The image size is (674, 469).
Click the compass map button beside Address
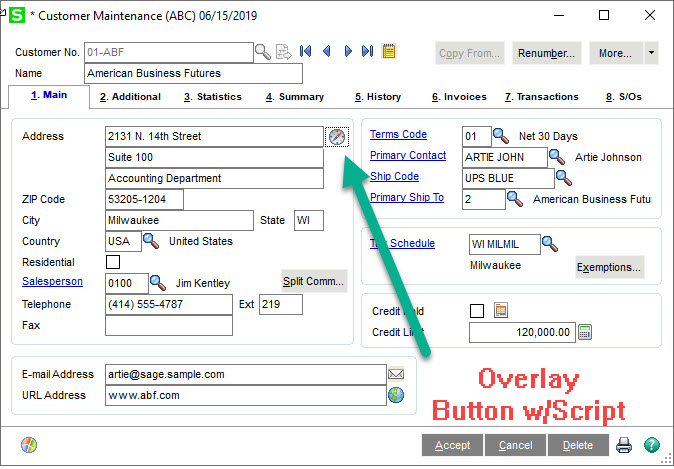click(x=337, y=137)
